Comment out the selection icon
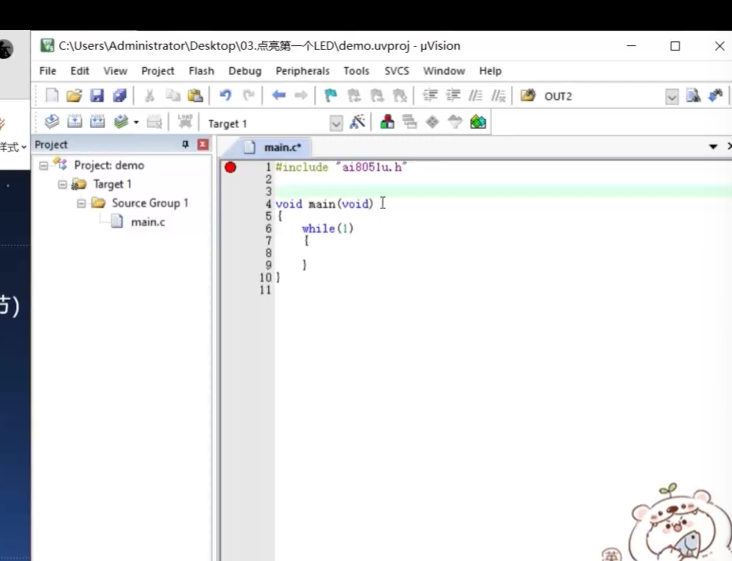 [x=475, y=96]
